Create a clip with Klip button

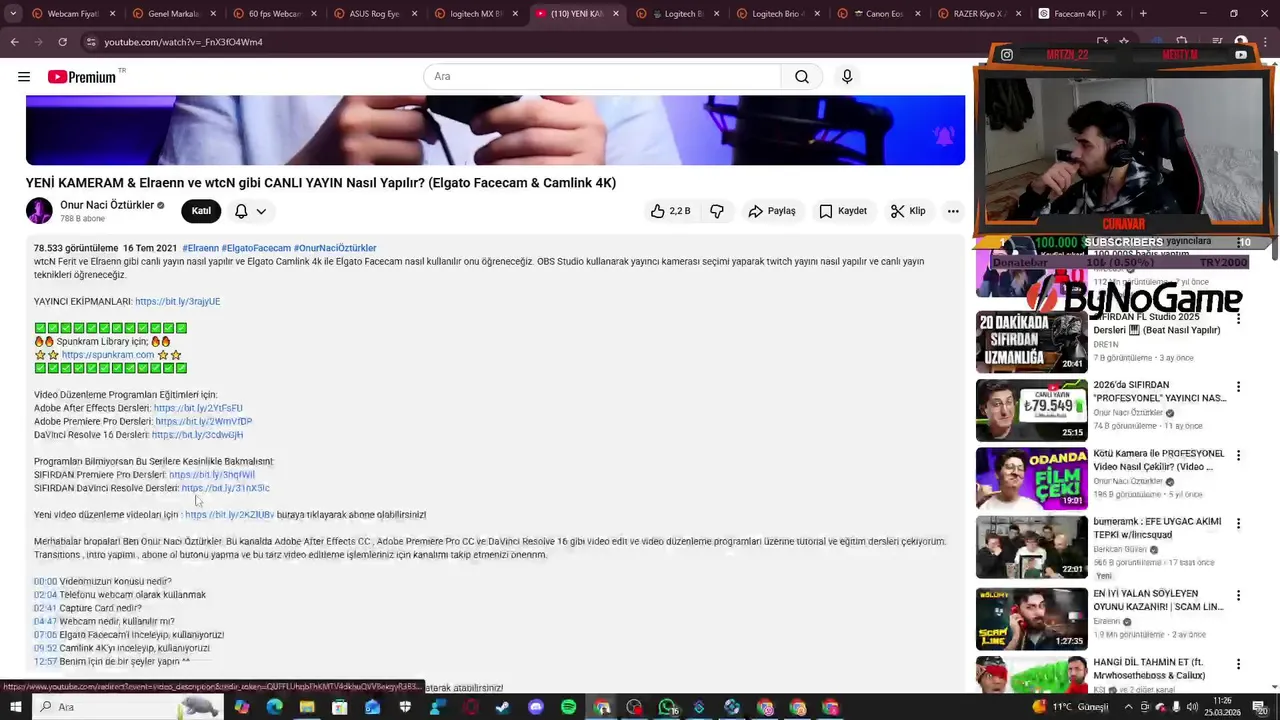(908, 211)
